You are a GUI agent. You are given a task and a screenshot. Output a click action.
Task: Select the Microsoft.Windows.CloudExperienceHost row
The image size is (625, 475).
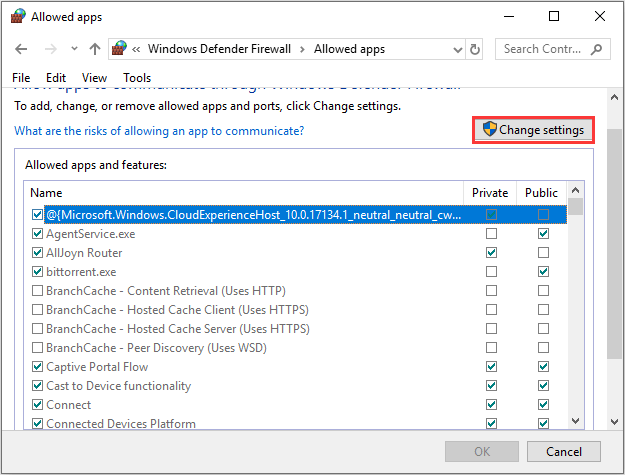coord(305,215)
